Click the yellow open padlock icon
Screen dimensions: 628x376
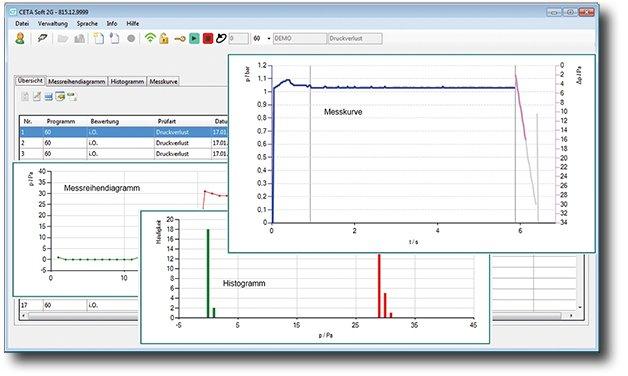pyautogui.click(x=164, y=38)
